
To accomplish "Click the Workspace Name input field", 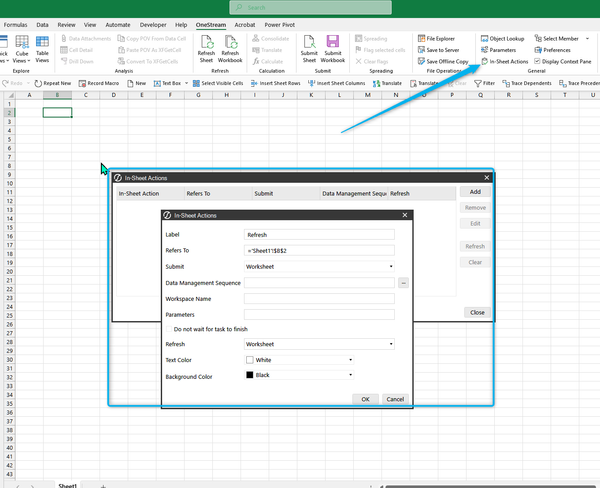I will (319, 298).
